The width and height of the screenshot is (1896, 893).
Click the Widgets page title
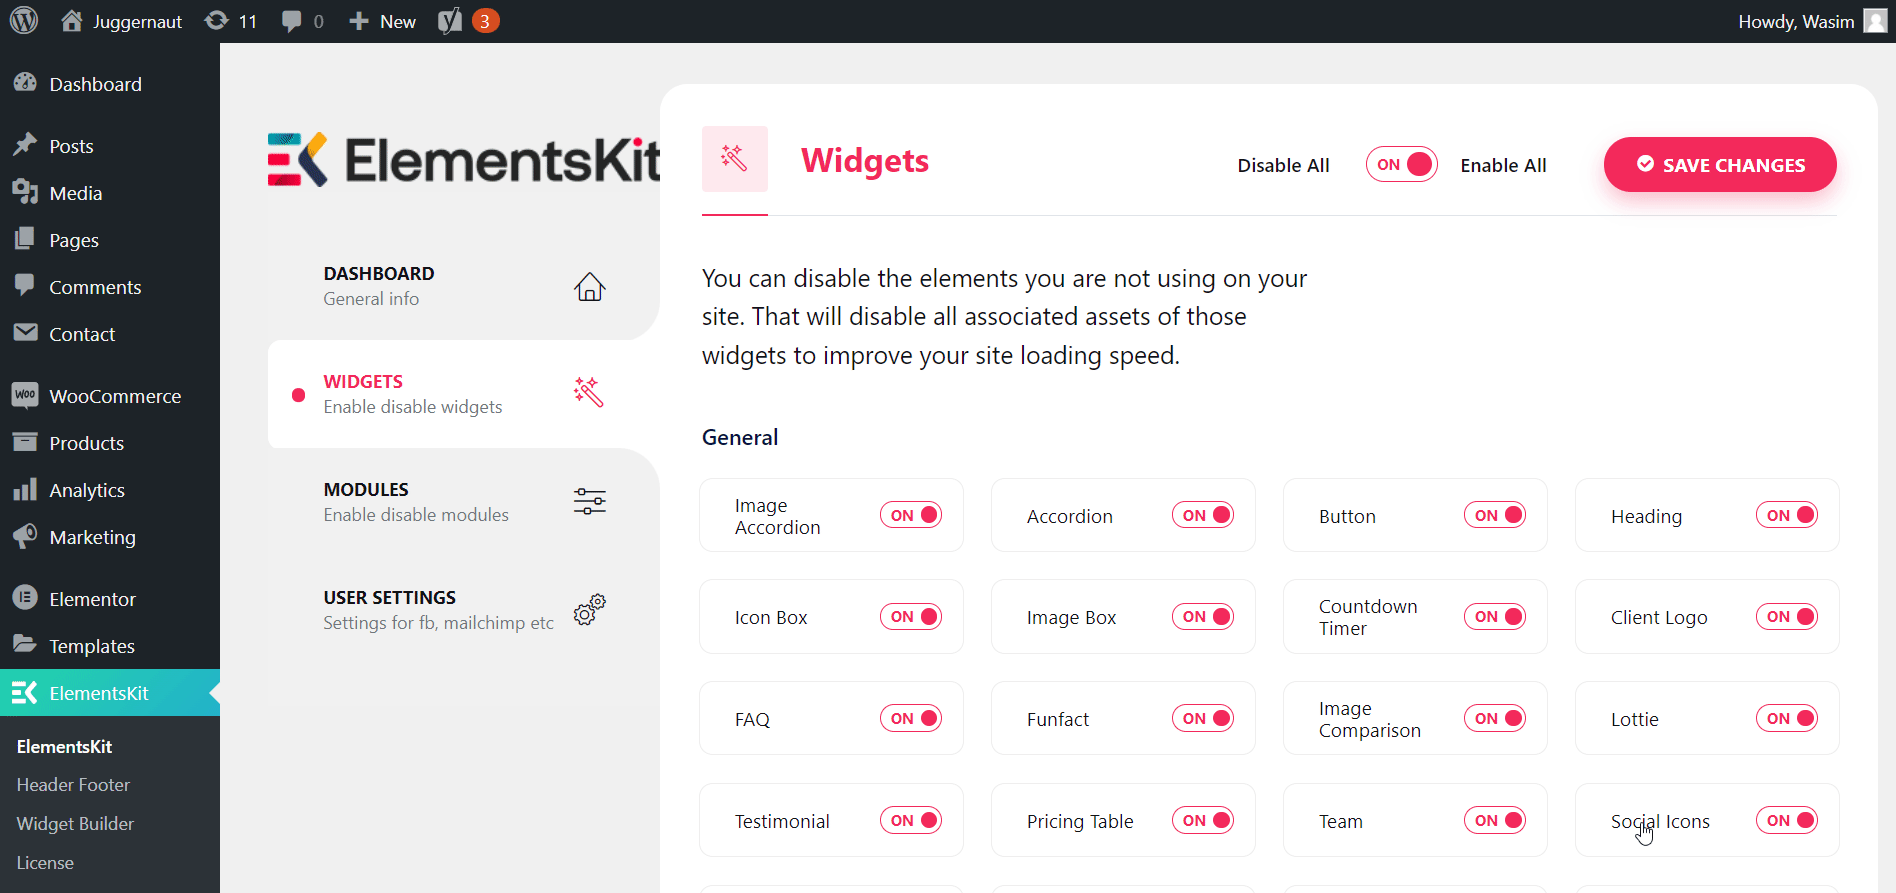865,160
